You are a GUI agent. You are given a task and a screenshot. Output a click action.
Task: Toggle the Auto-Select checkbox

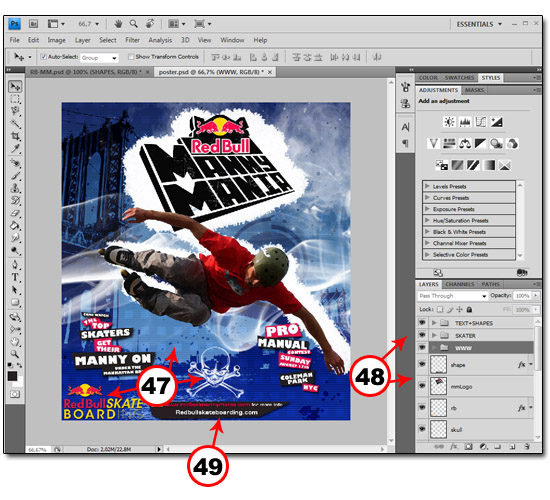(43, 56)
